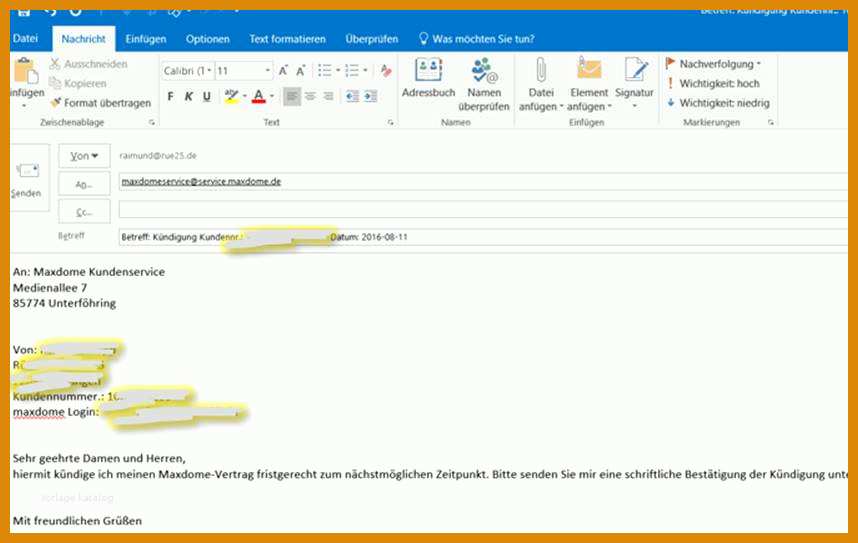Image resolution: width=858 pixels, height=543 pixels.
Task: Click Kopieren (copy)
Action: pos(78,83)
